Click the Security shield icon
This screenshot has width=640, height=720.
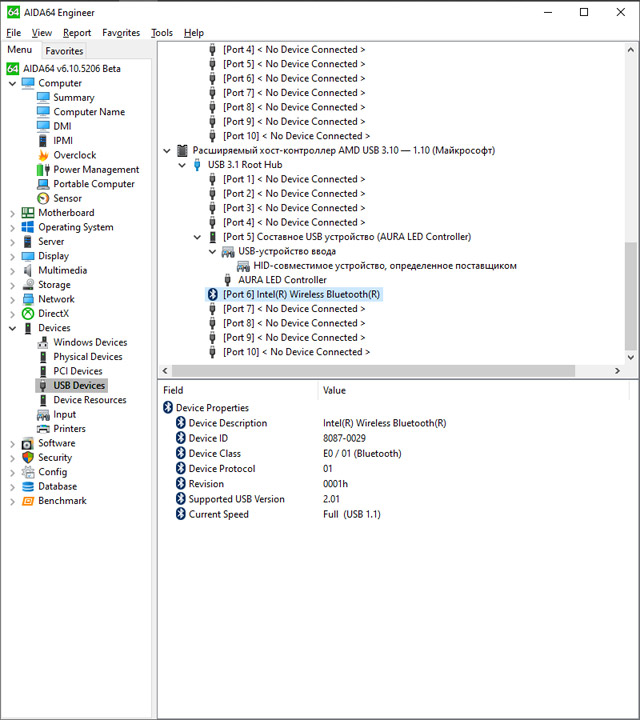click(x=28, y=457)
